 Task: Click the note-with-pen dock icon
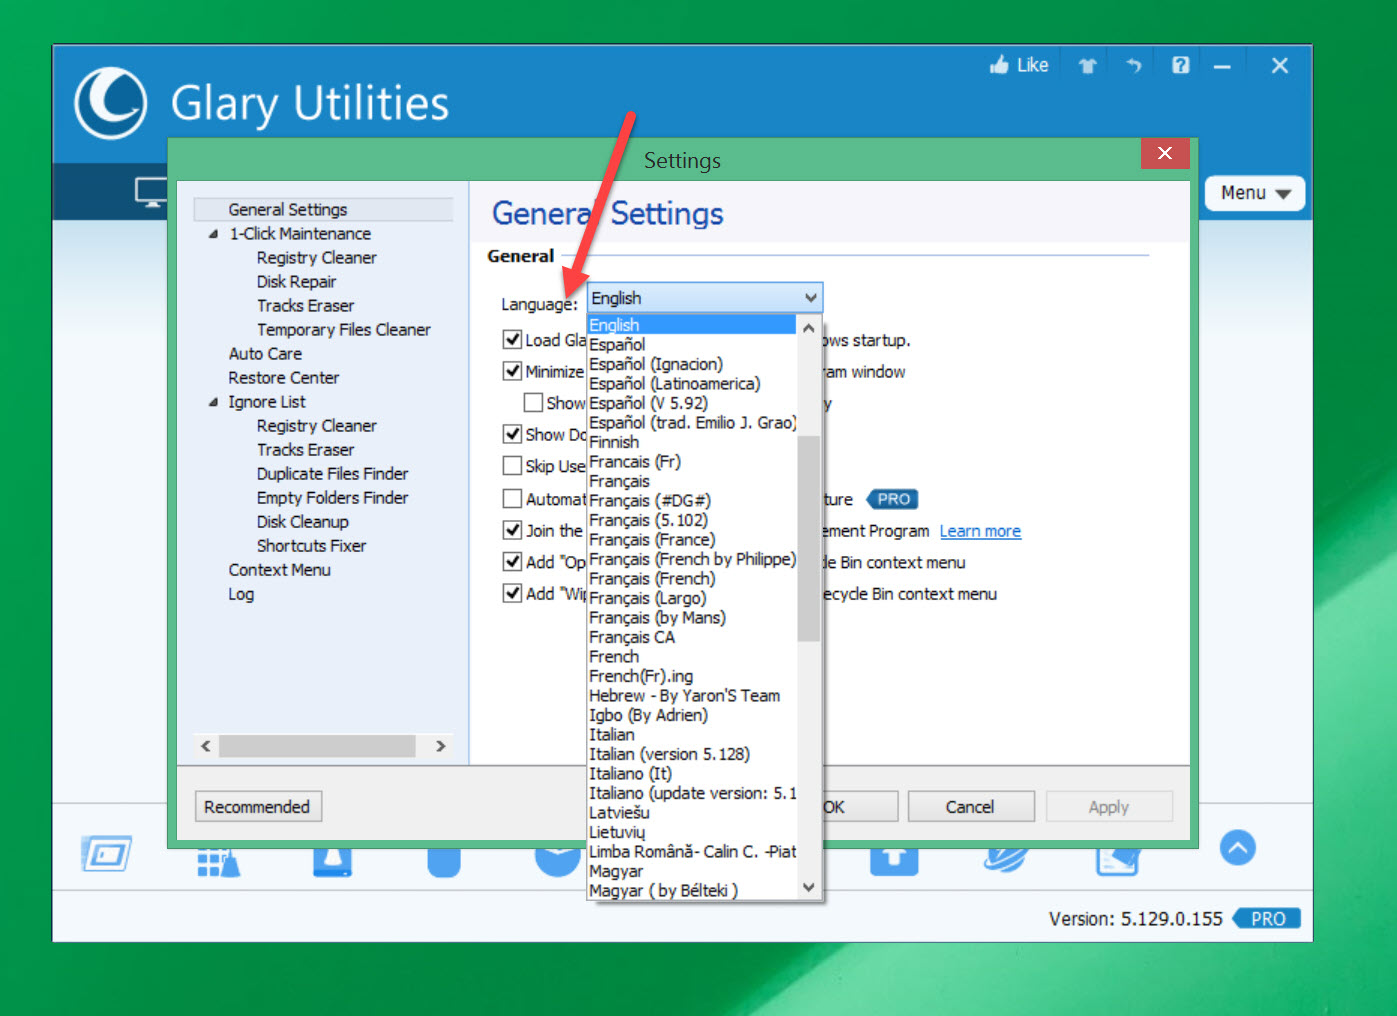(x=1117, y=860)
